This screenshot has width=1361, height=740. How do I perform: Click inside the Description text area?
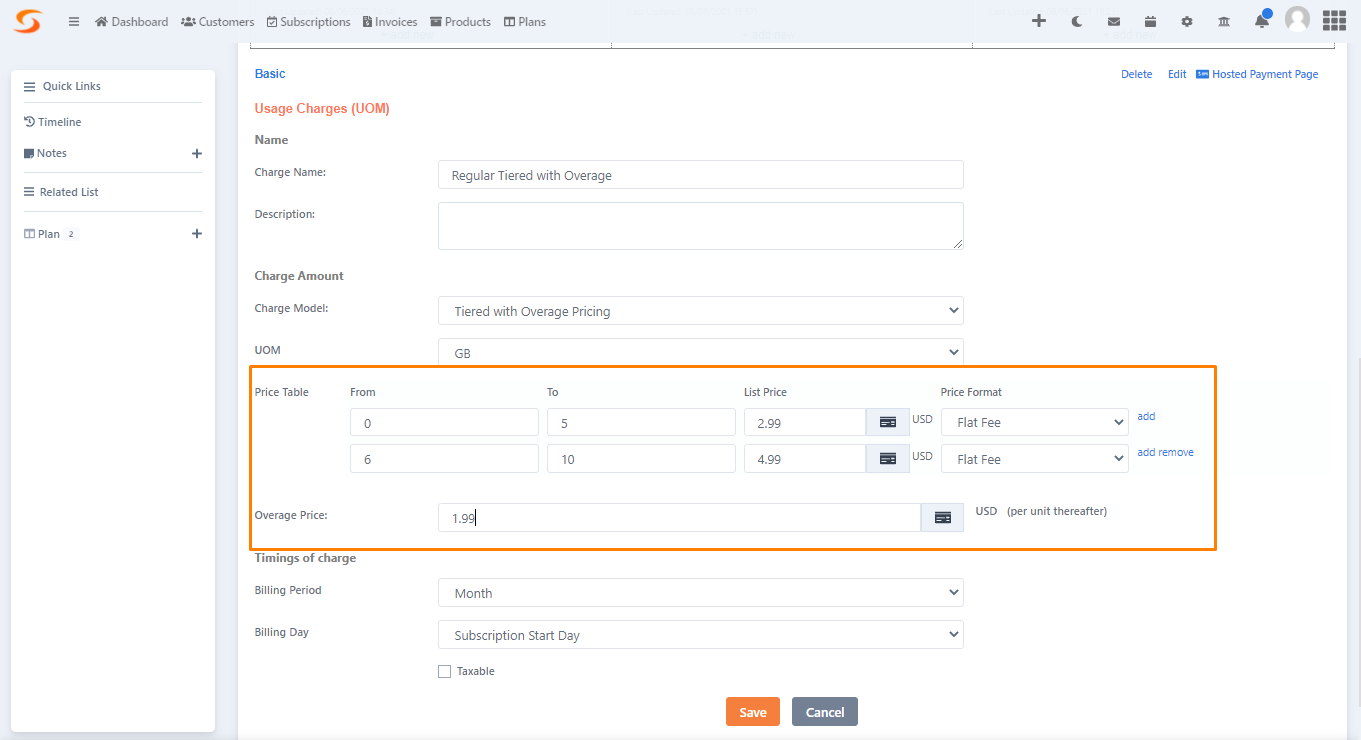tap(700, 225)
